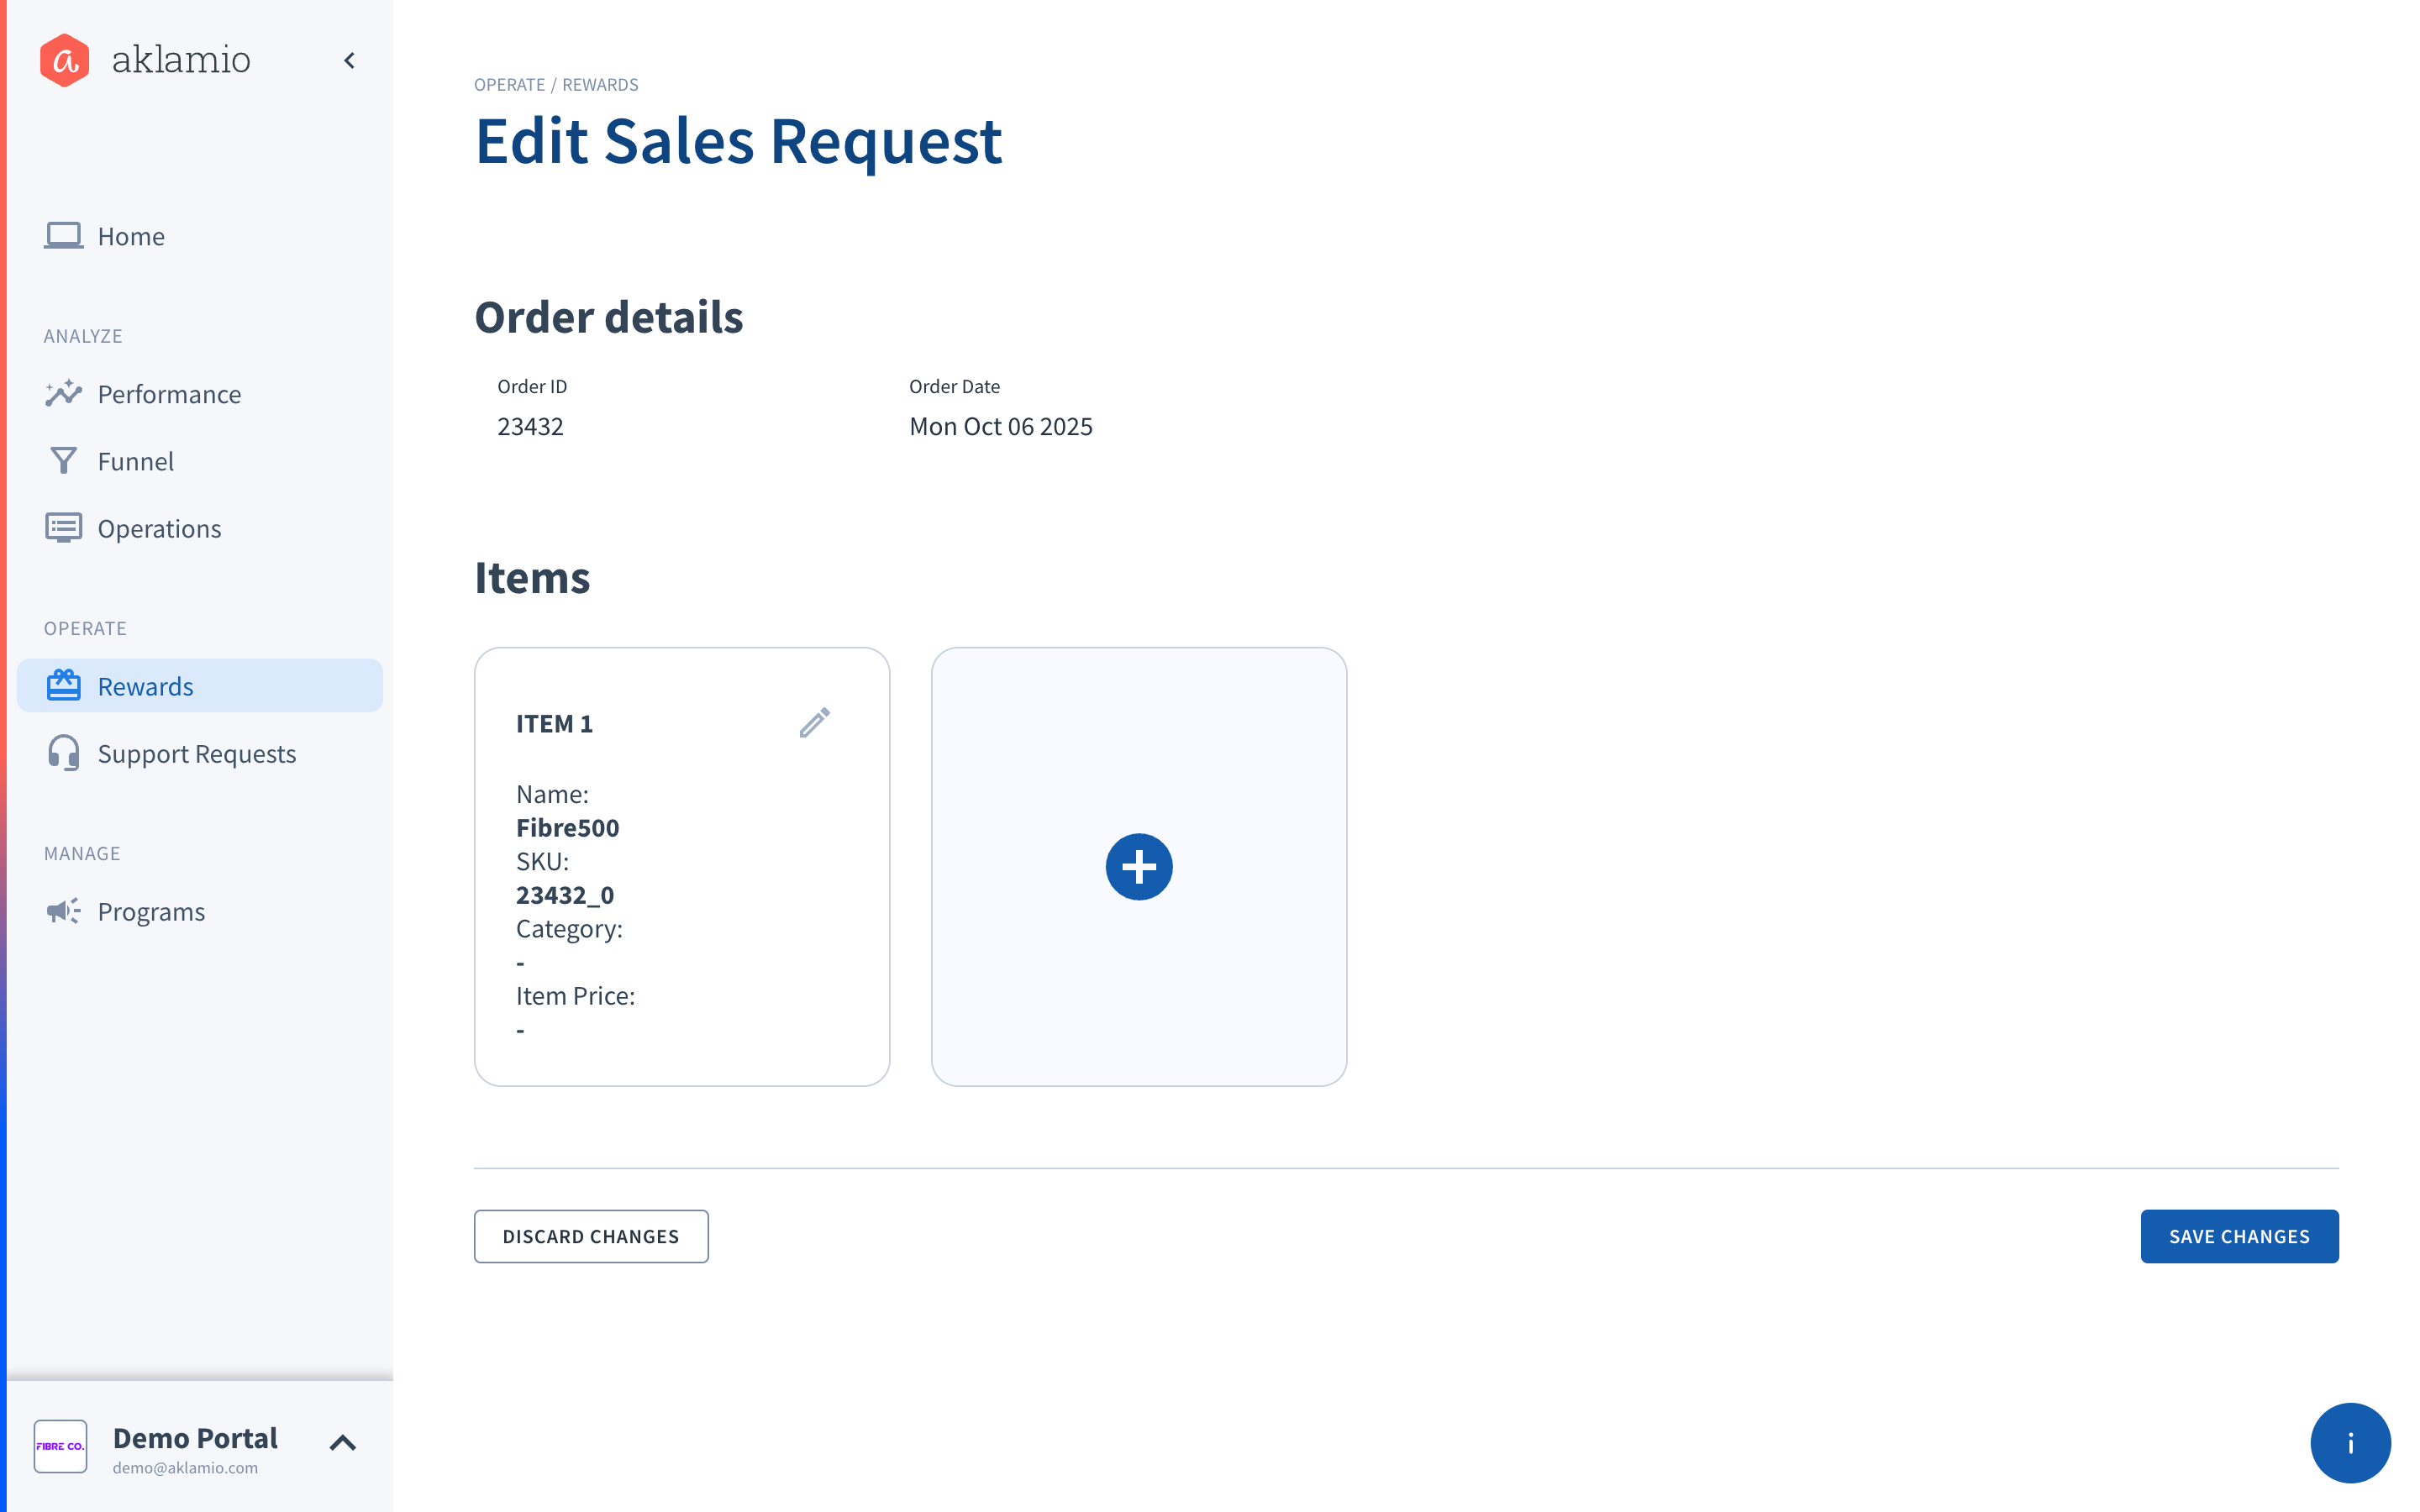Click the Rewards breadcrumb link
The height and width of the screenshot is (1512, 2420).
(x=600, y=85)
